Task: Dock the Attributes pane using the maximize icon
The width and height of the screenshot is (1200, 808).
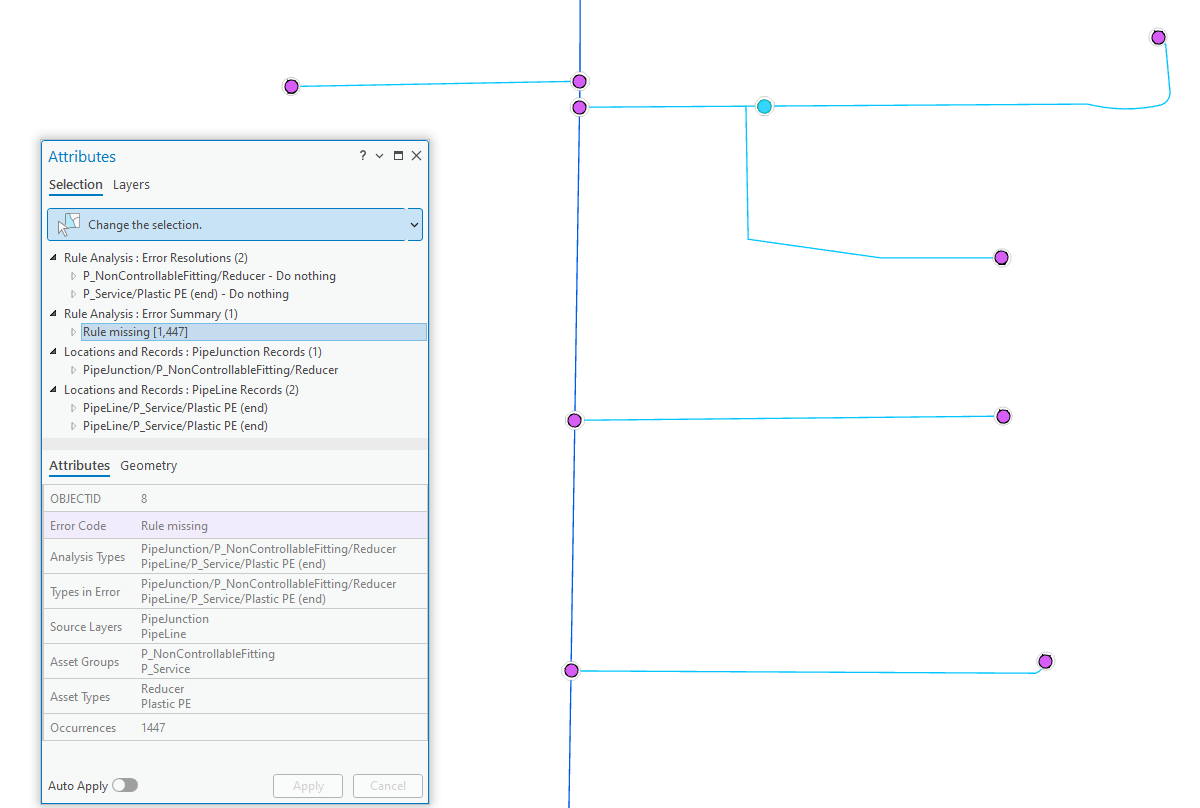Action: [x=397, y=155]
